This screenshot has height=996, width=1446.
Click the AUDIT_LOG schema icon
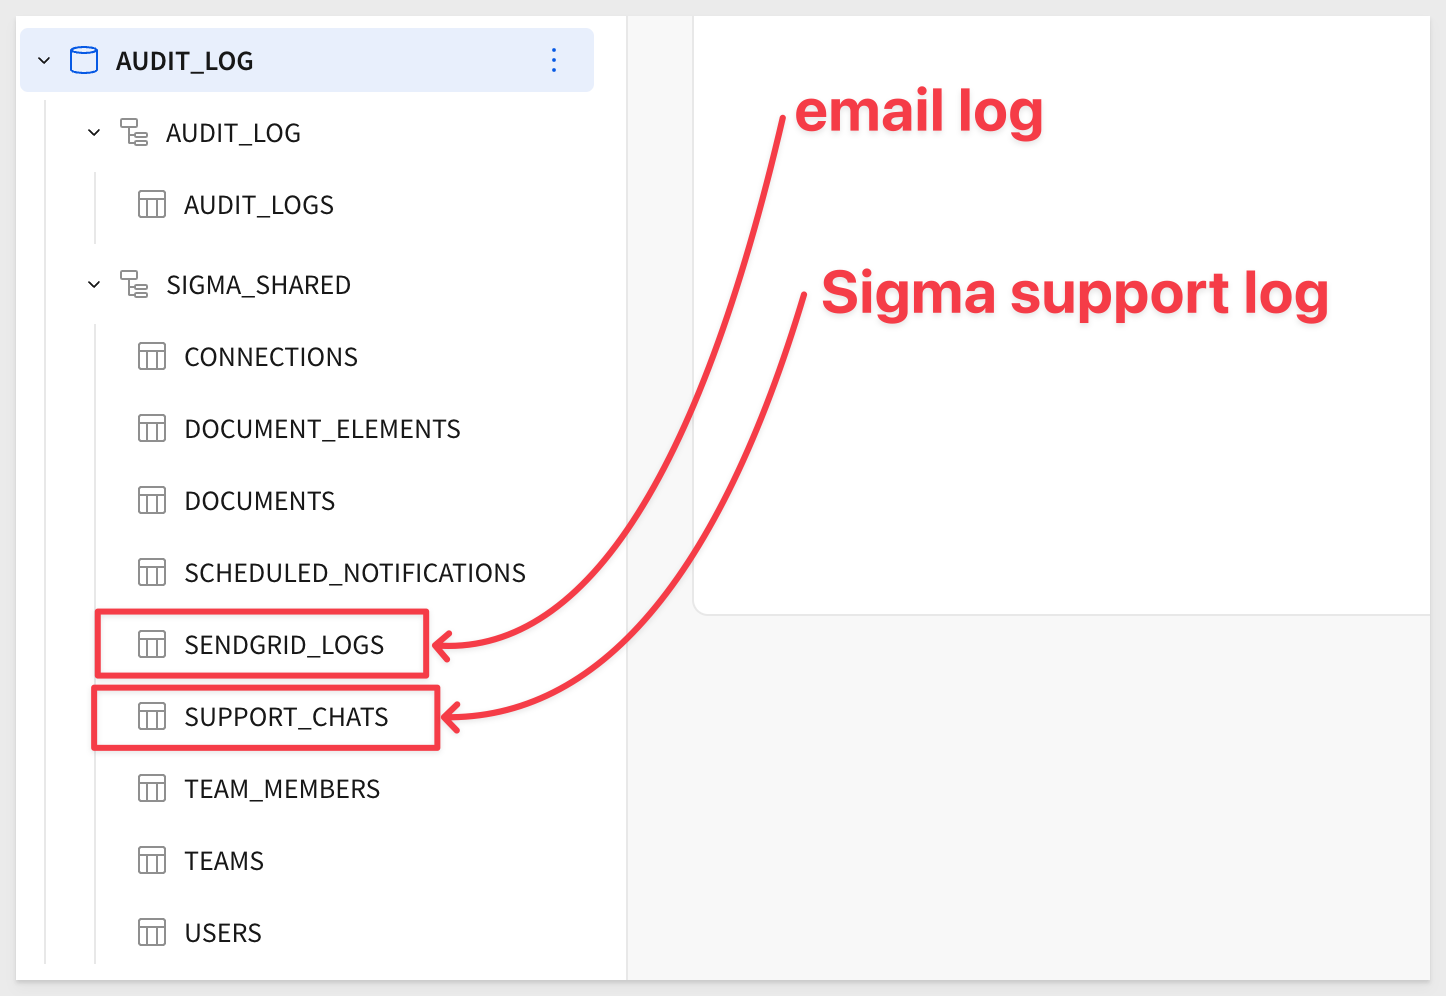pyautogui.click(x=134, y=132)
